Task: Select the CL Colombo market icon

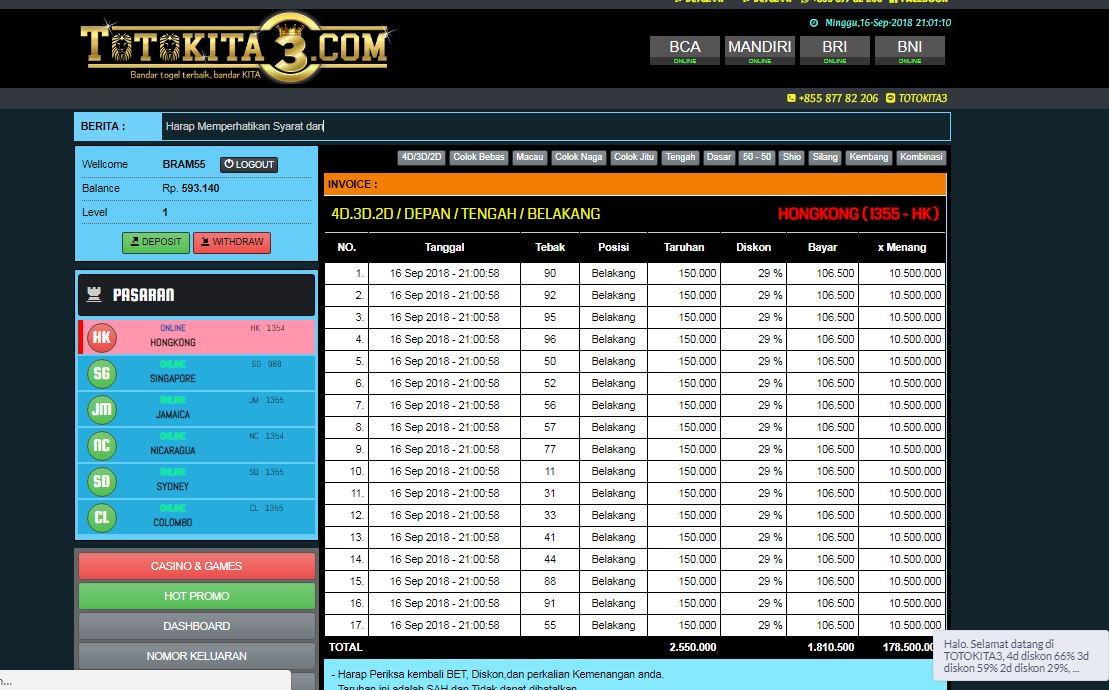Action: tap(101, 517)
